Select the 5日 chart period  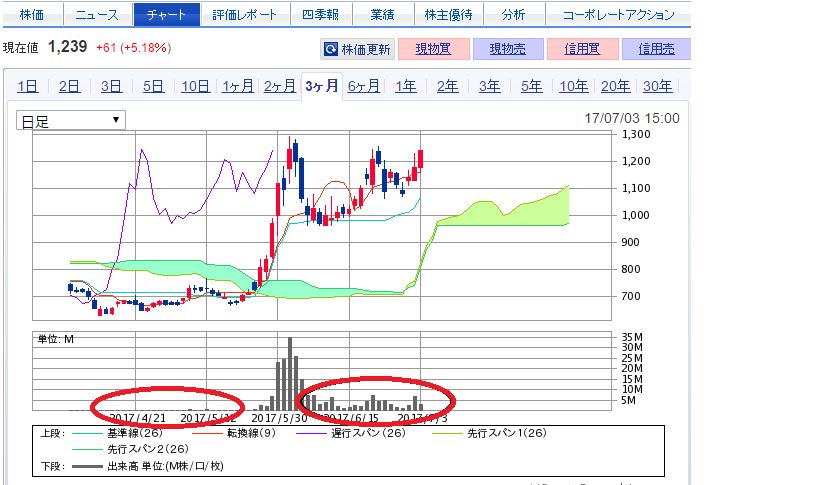pyautogui.click(x=153, y=86)
